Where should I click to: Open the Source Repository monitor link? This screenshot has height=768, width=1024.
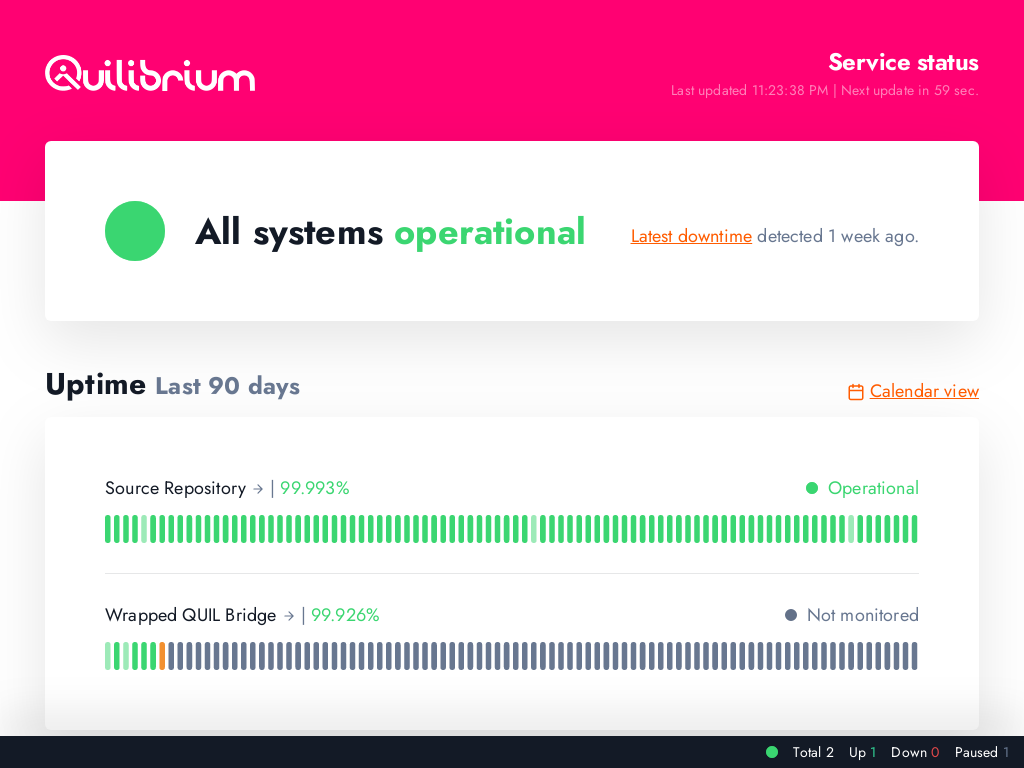175,488
